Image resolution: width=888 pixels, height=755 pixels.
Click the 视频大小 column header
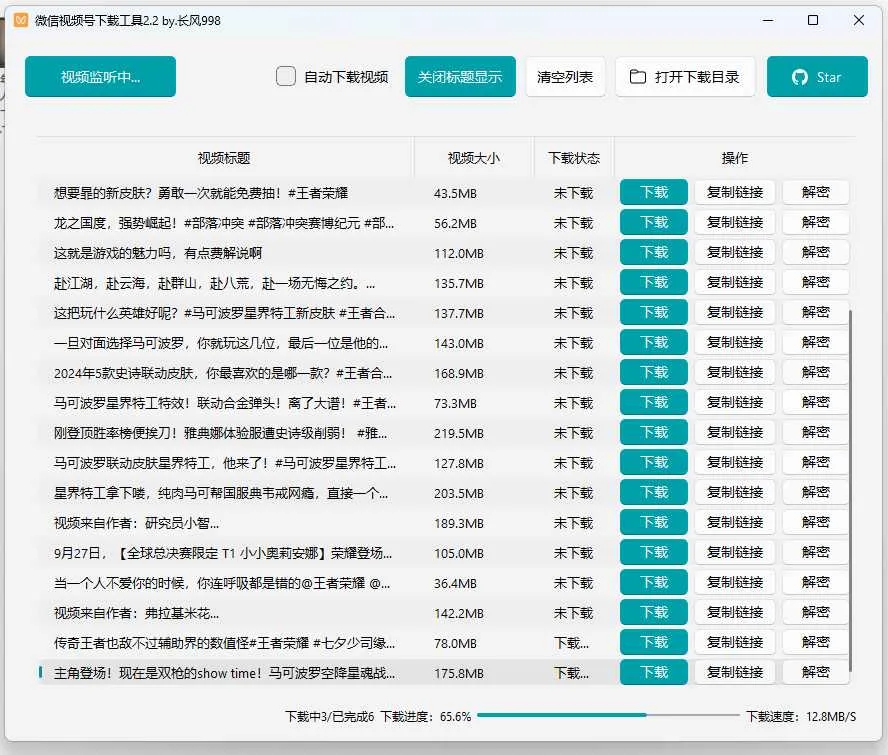click(x=473, y=158)
